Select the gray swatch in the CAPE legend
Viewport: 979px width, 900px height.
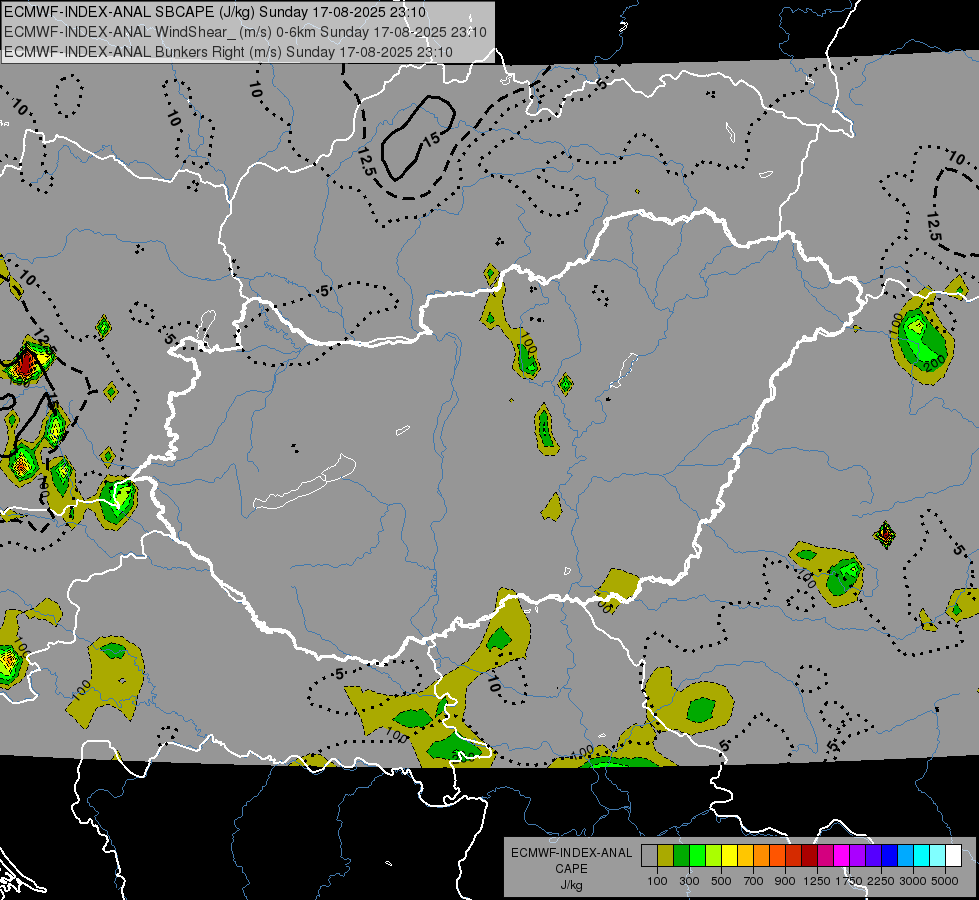tap(649, 856)
